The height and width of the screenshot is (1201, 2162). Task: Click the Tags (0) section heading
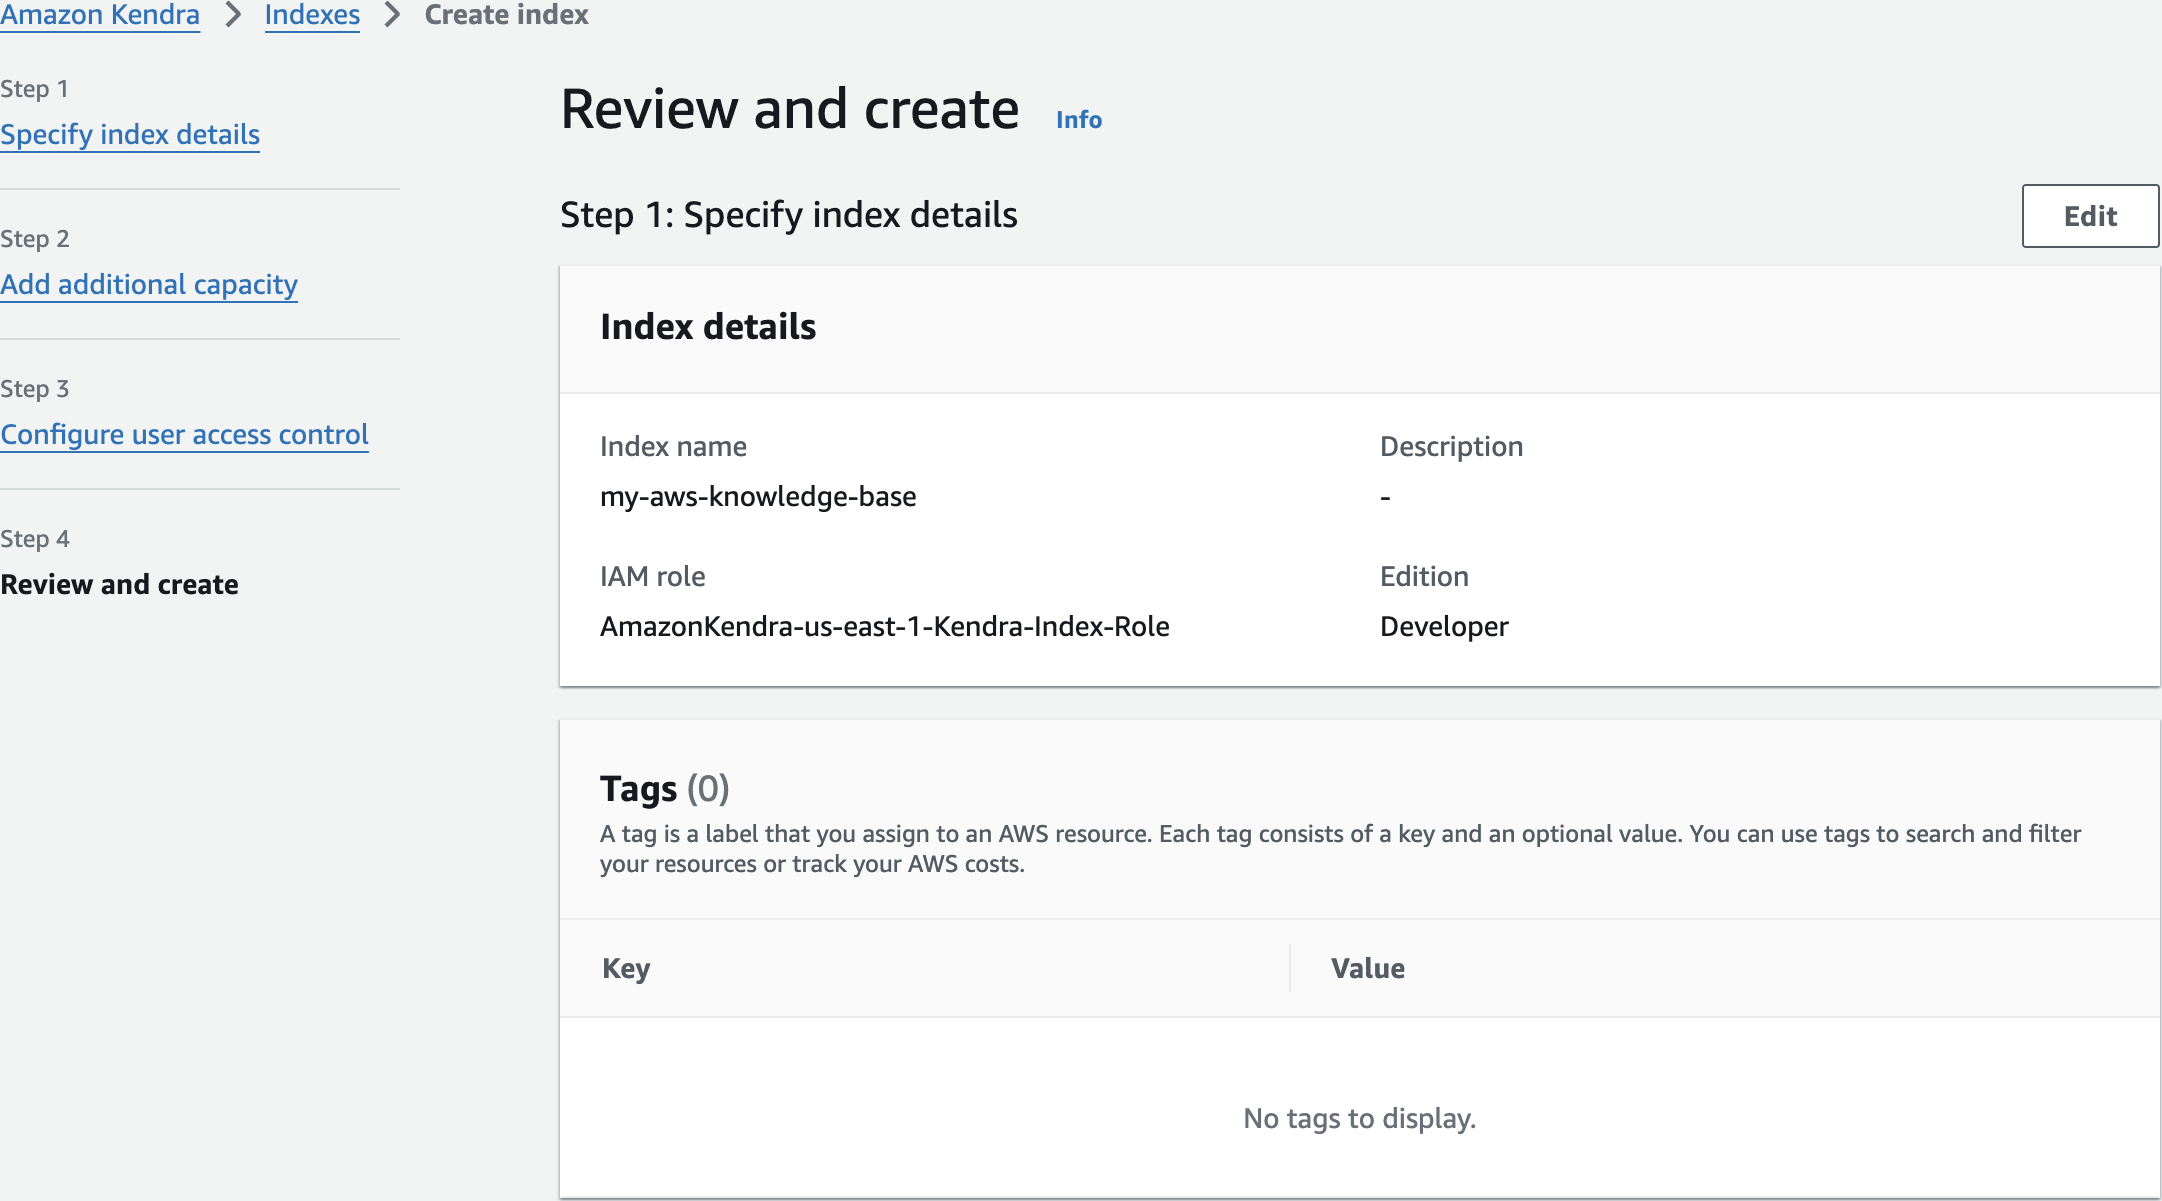[x=664, y=788]
